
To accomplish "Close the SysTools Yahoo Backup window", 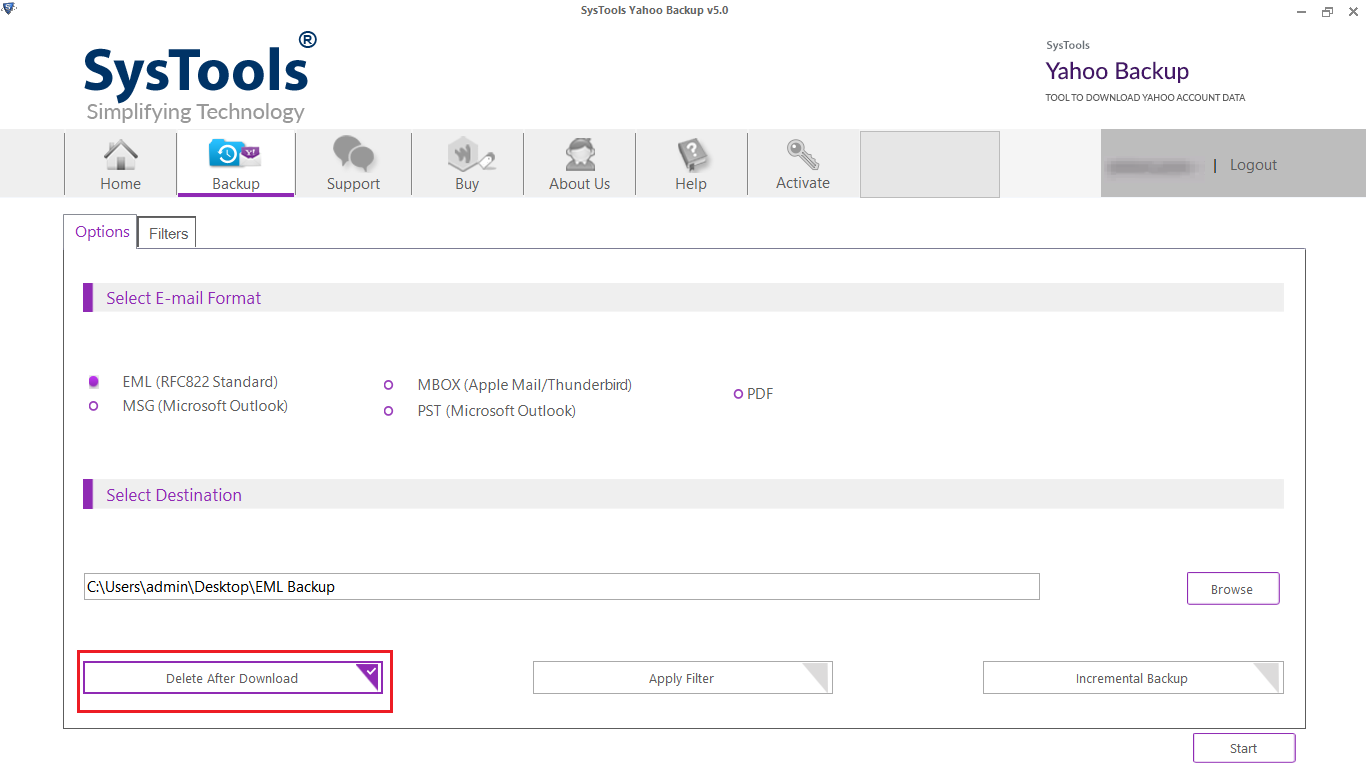I will coord(1351,12).
